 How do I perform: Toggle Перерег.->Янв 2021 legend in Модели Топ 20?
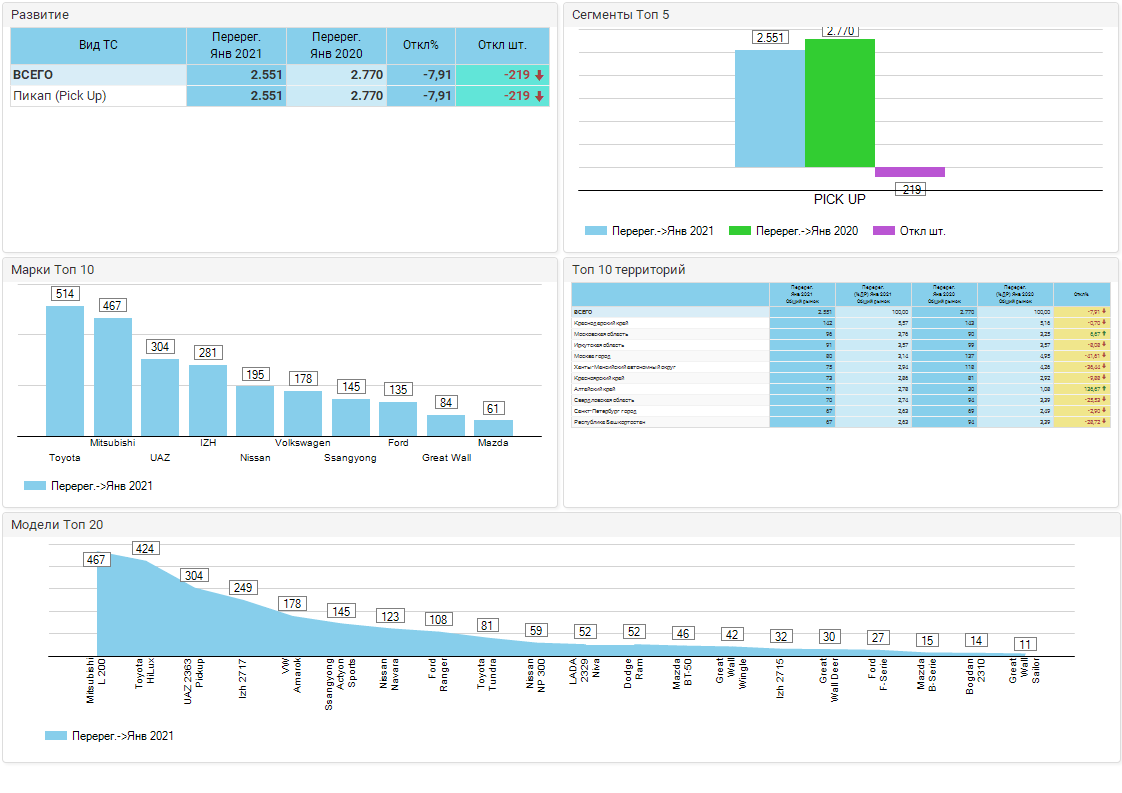[110, 736]
